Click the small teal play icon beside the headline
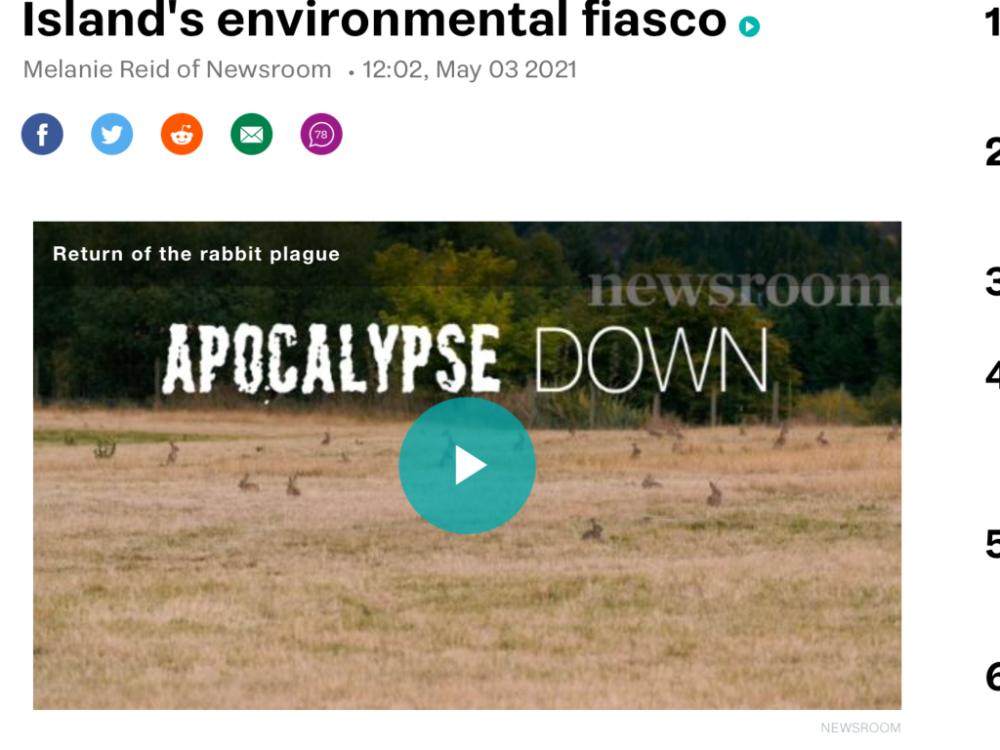 749,26
